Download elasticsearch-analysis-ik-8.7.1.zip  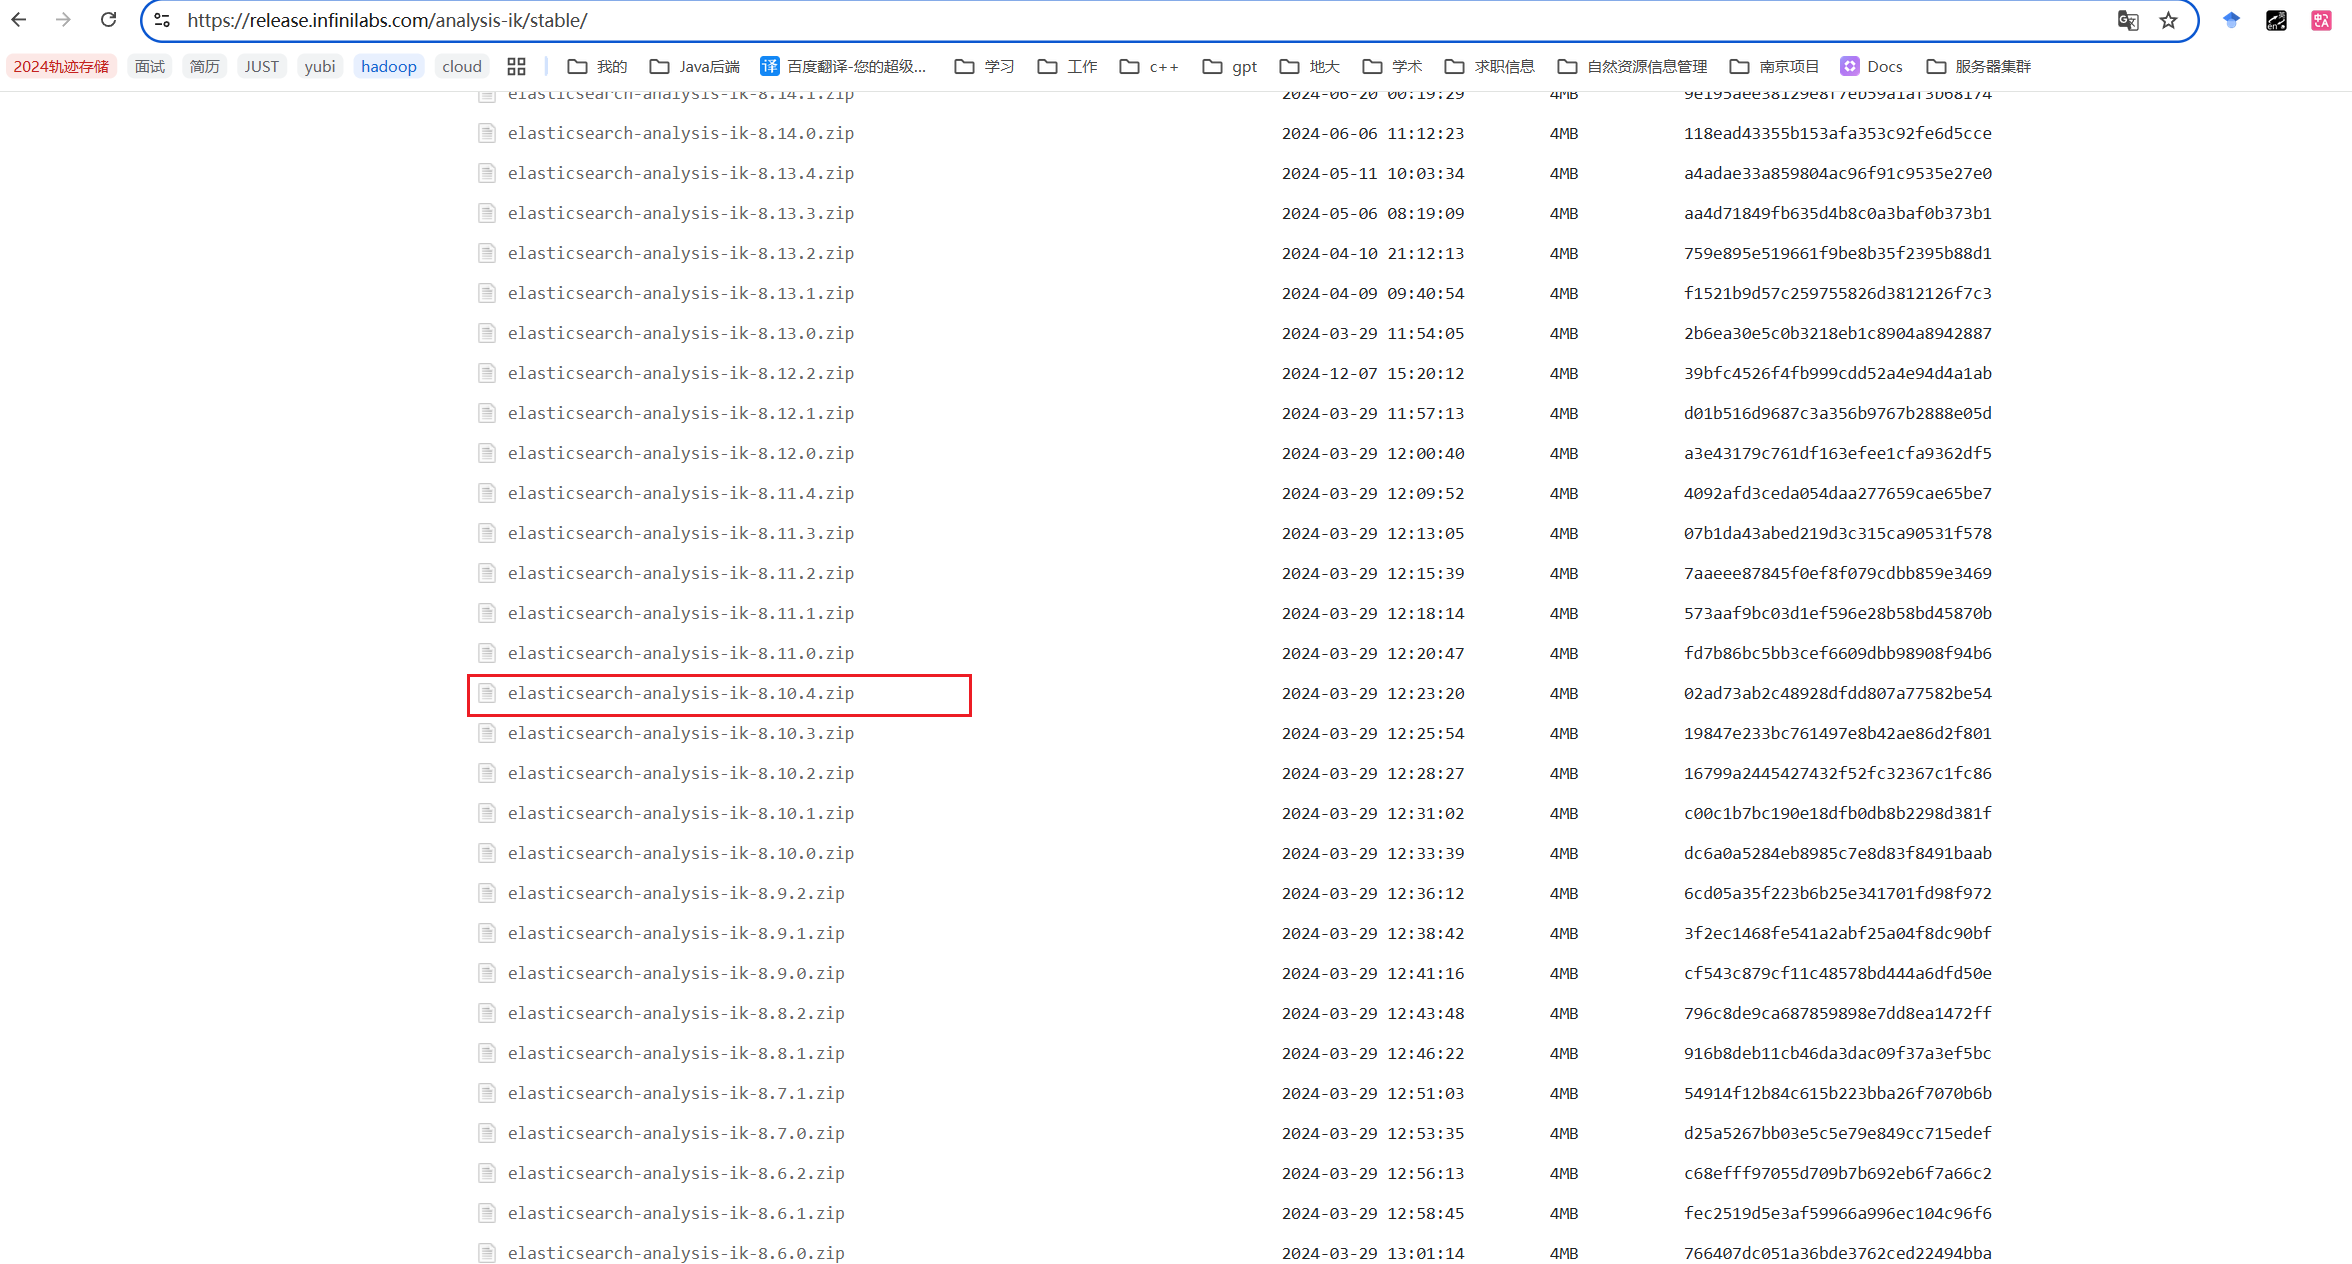[x=676, y=1093]
